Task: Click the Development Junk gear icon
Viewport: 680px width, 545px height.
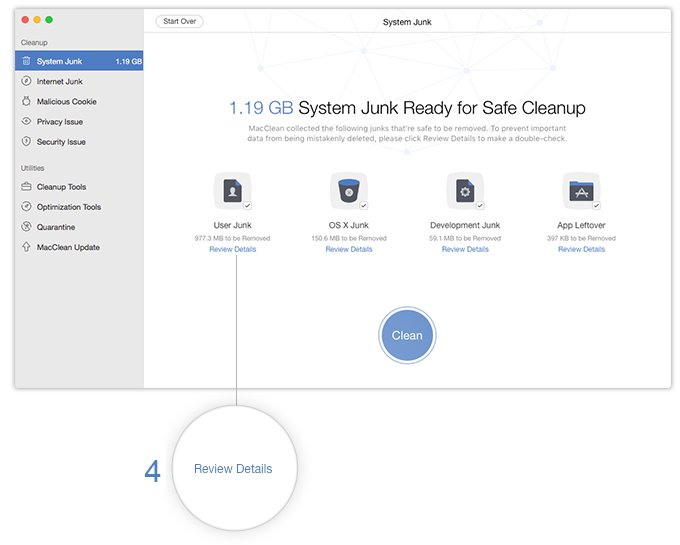Action: pos(465,190)
